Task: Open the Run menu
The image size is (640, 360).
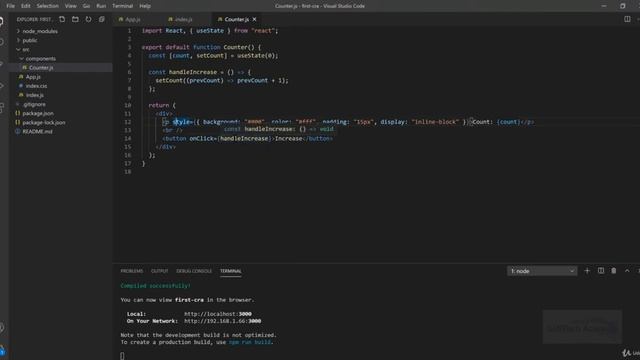Action: coord(101,6)
